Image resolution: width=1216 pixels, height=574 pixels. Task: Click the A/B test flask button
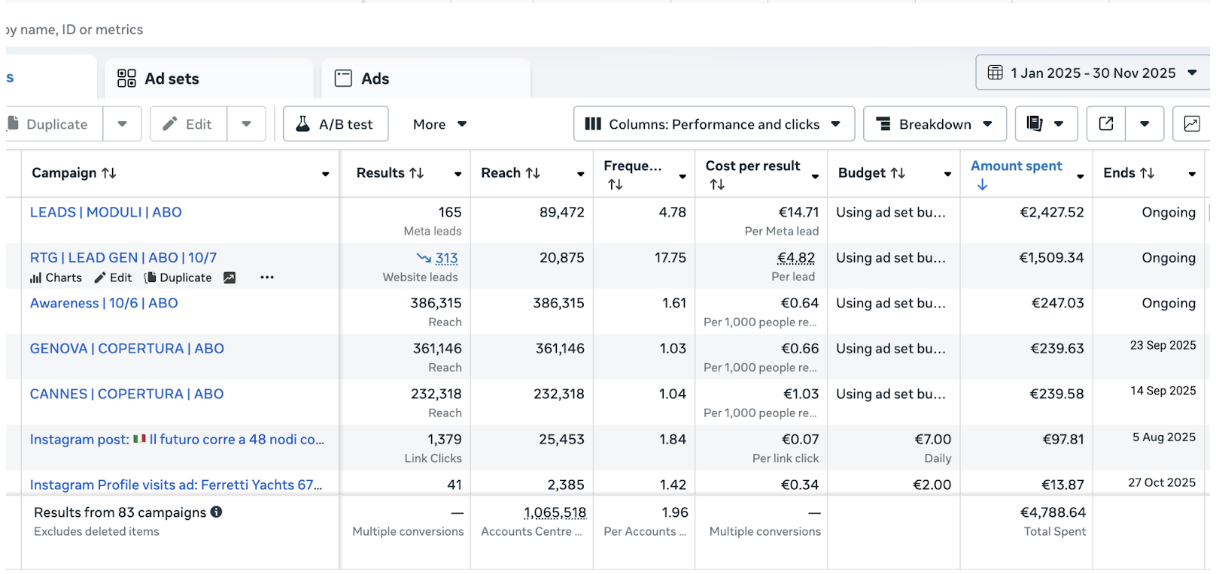(x=336, y=124)
